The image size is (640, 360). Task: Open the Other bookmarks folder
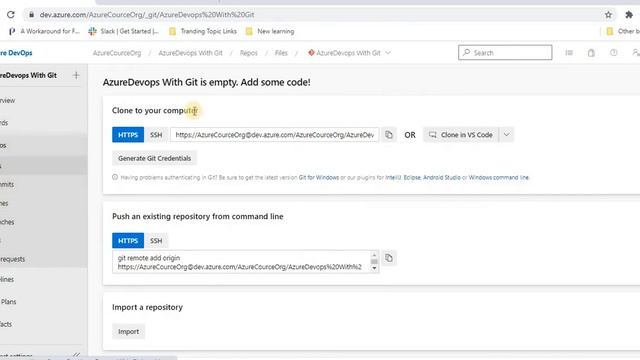point(623,31)
